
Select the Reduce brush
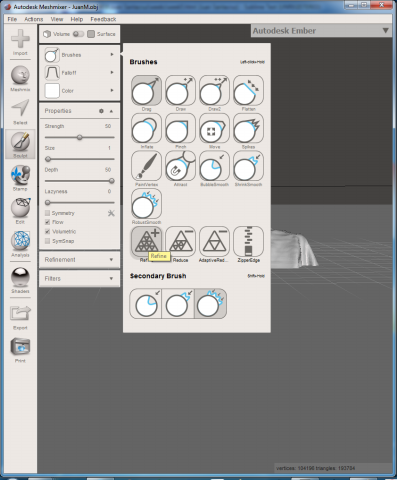point(180,241)
